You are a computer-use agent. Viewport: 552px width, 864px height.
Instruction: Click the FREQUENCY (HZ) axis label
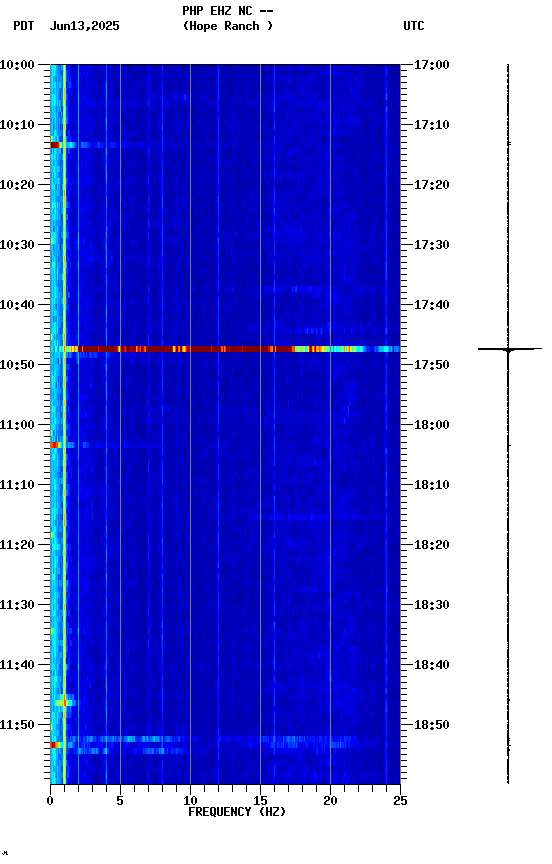click(x=237, y=812)
